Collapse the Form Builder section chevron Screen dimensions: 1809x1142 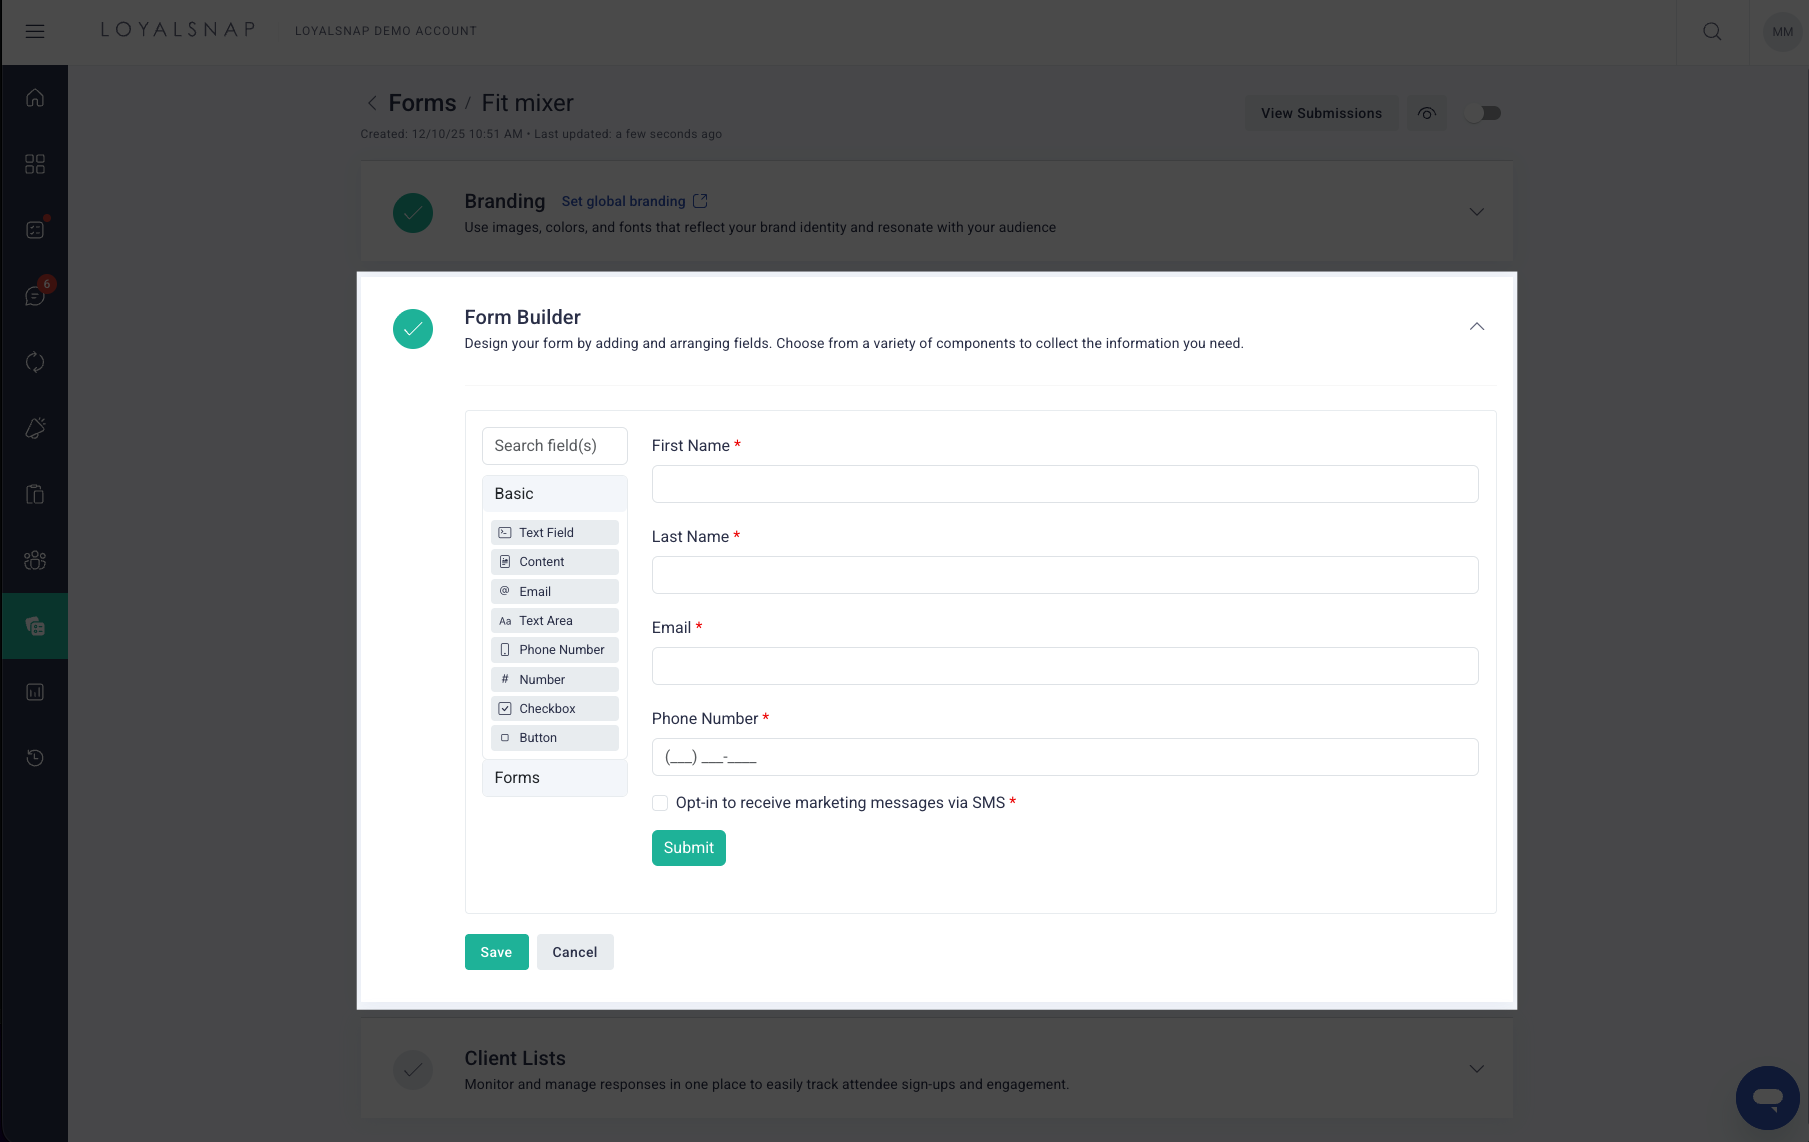point(1477,326)
